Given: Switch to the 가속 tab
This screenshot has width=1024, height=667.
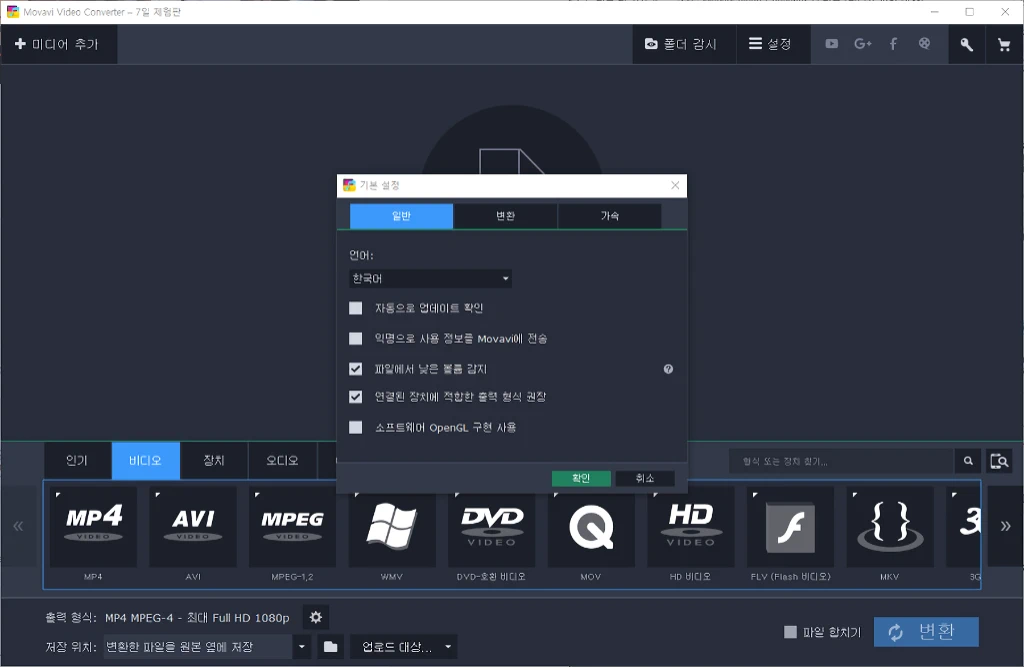Looking at the screenshot, I should (610, 216).
